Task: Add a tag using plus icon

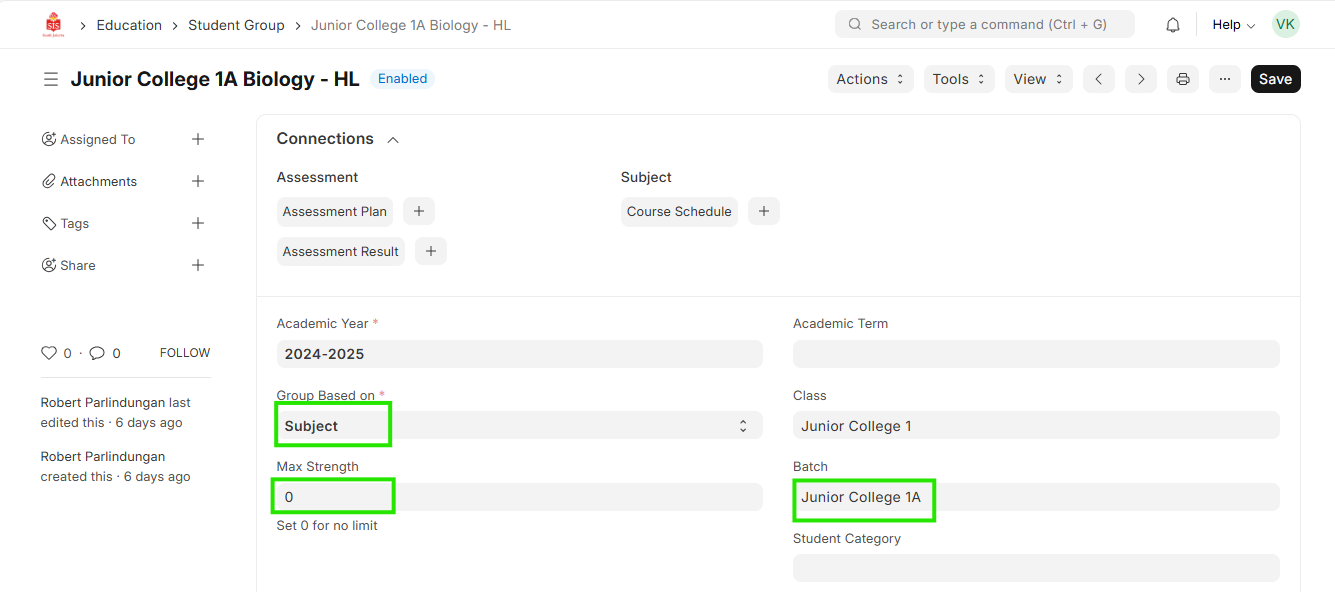Action: click(x=198, y=223)
